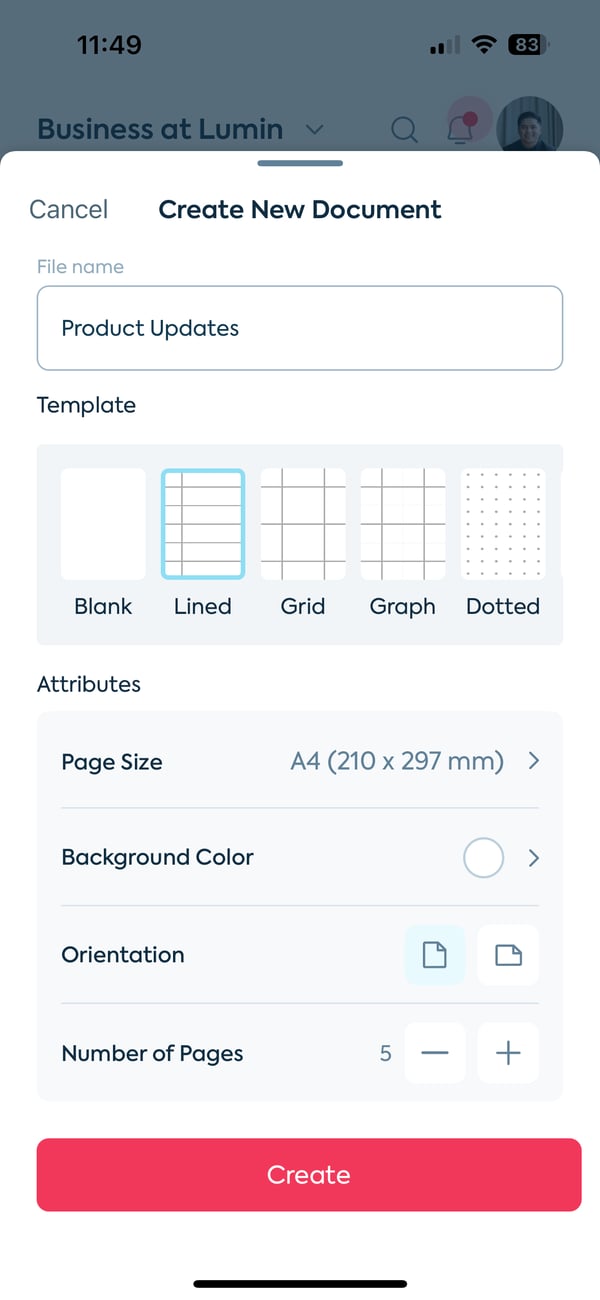Select the Lined template

203,523
